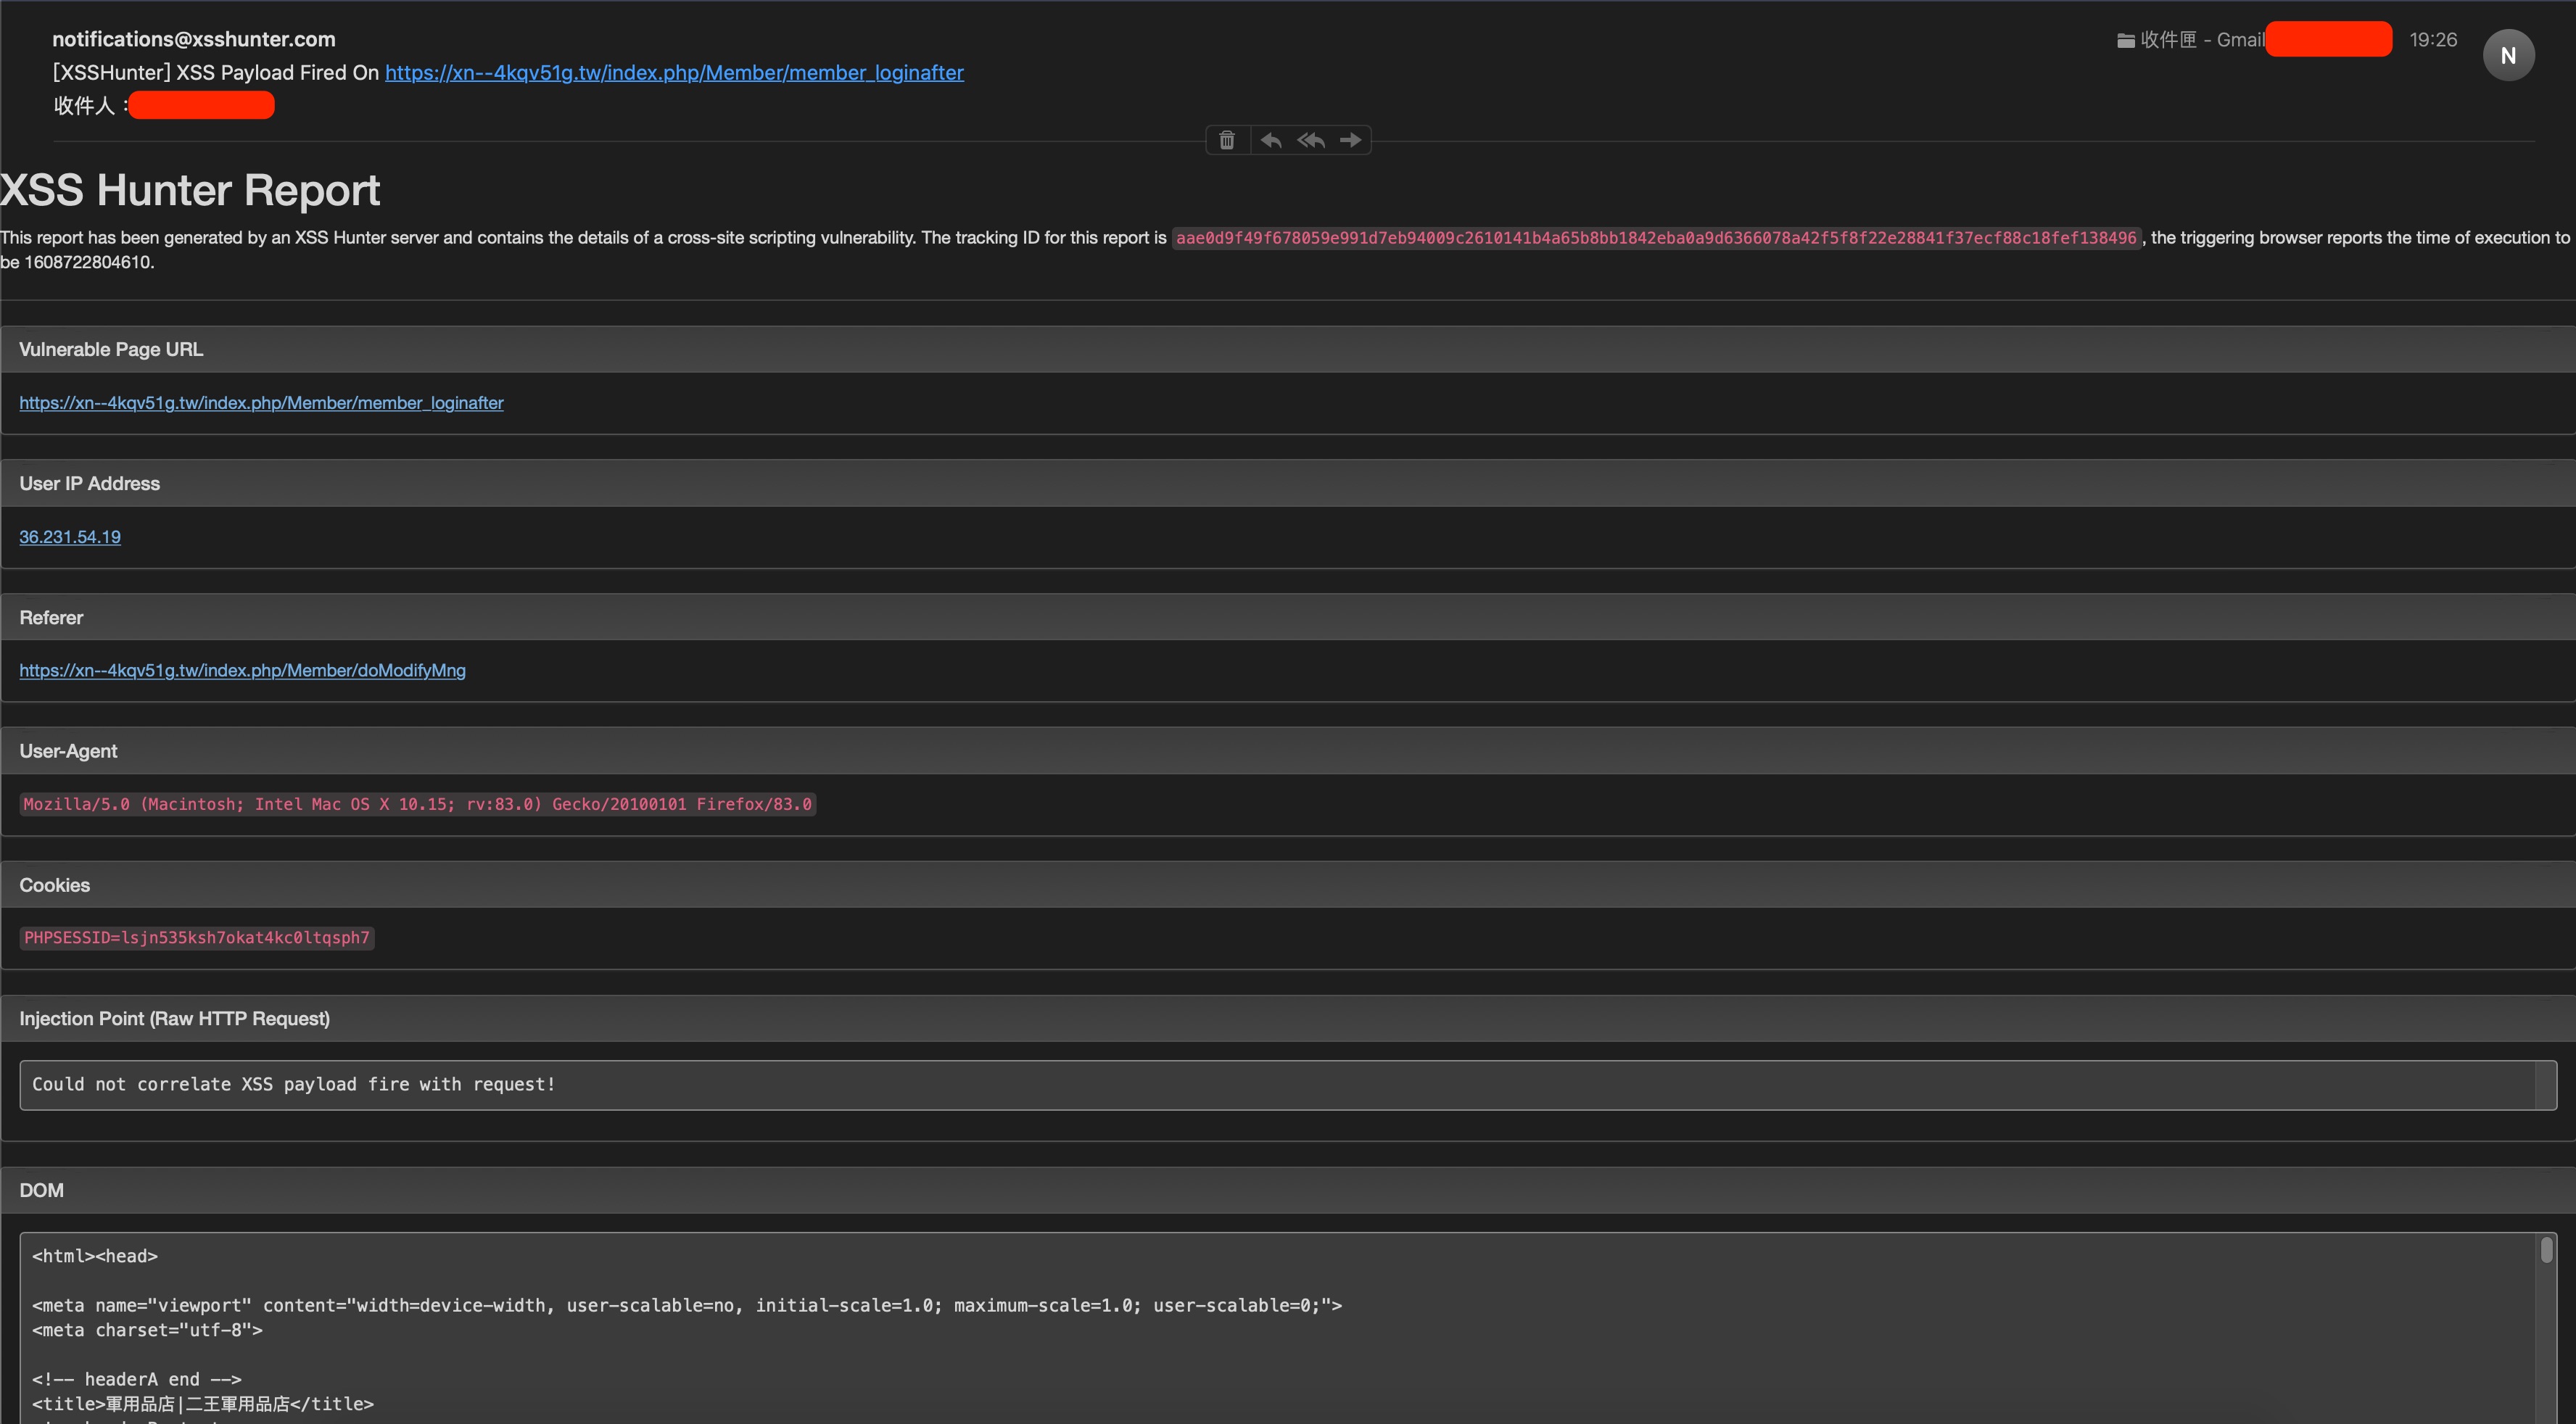Open the subject line link to member_loginafter
This screenshot has width=2576, height=1424.
tap(674, 72)
